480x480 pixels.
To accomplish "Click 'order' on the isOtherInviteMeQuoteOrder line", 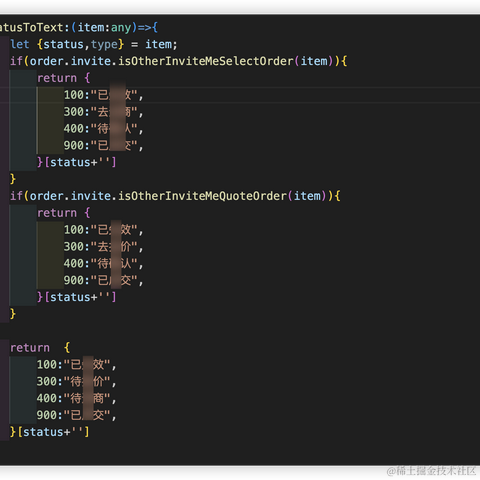I will 47,196.
